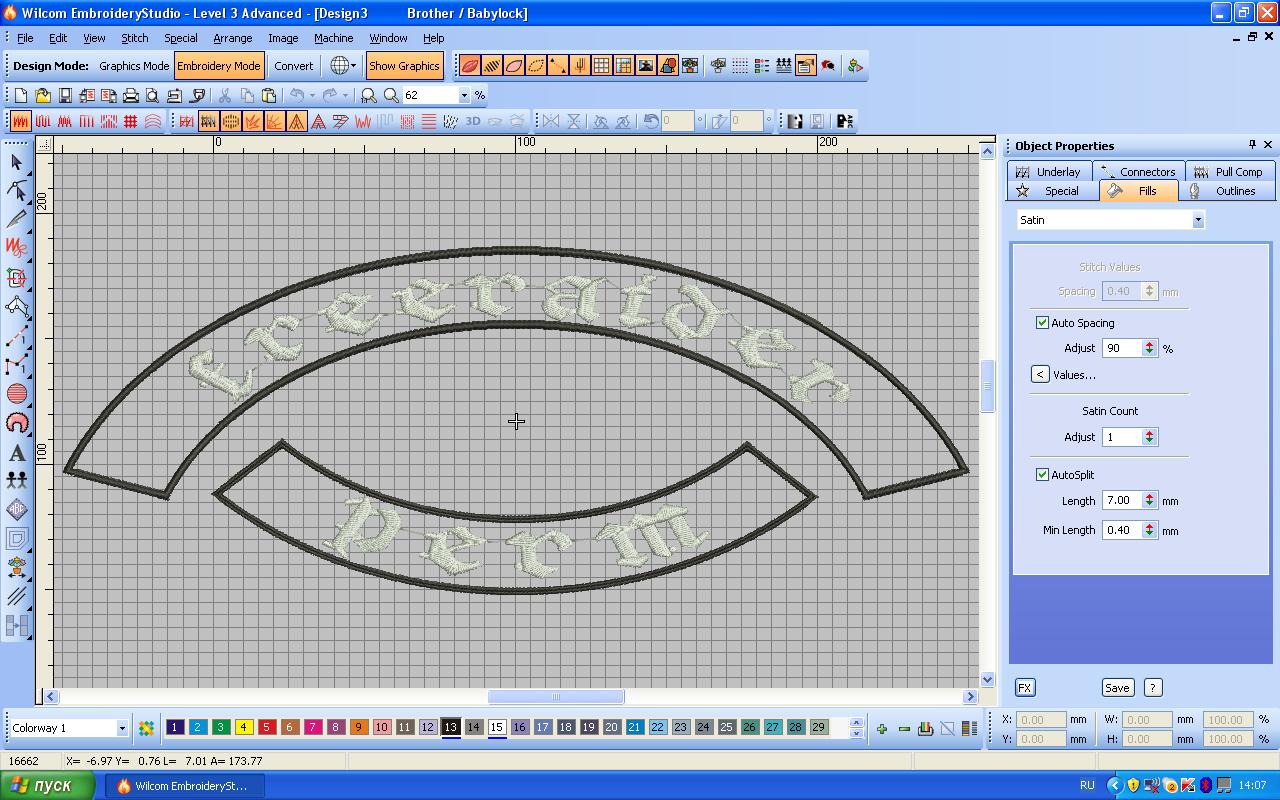
Task: Click the Remove color minus icon
Action: click(x=904, y=728)
